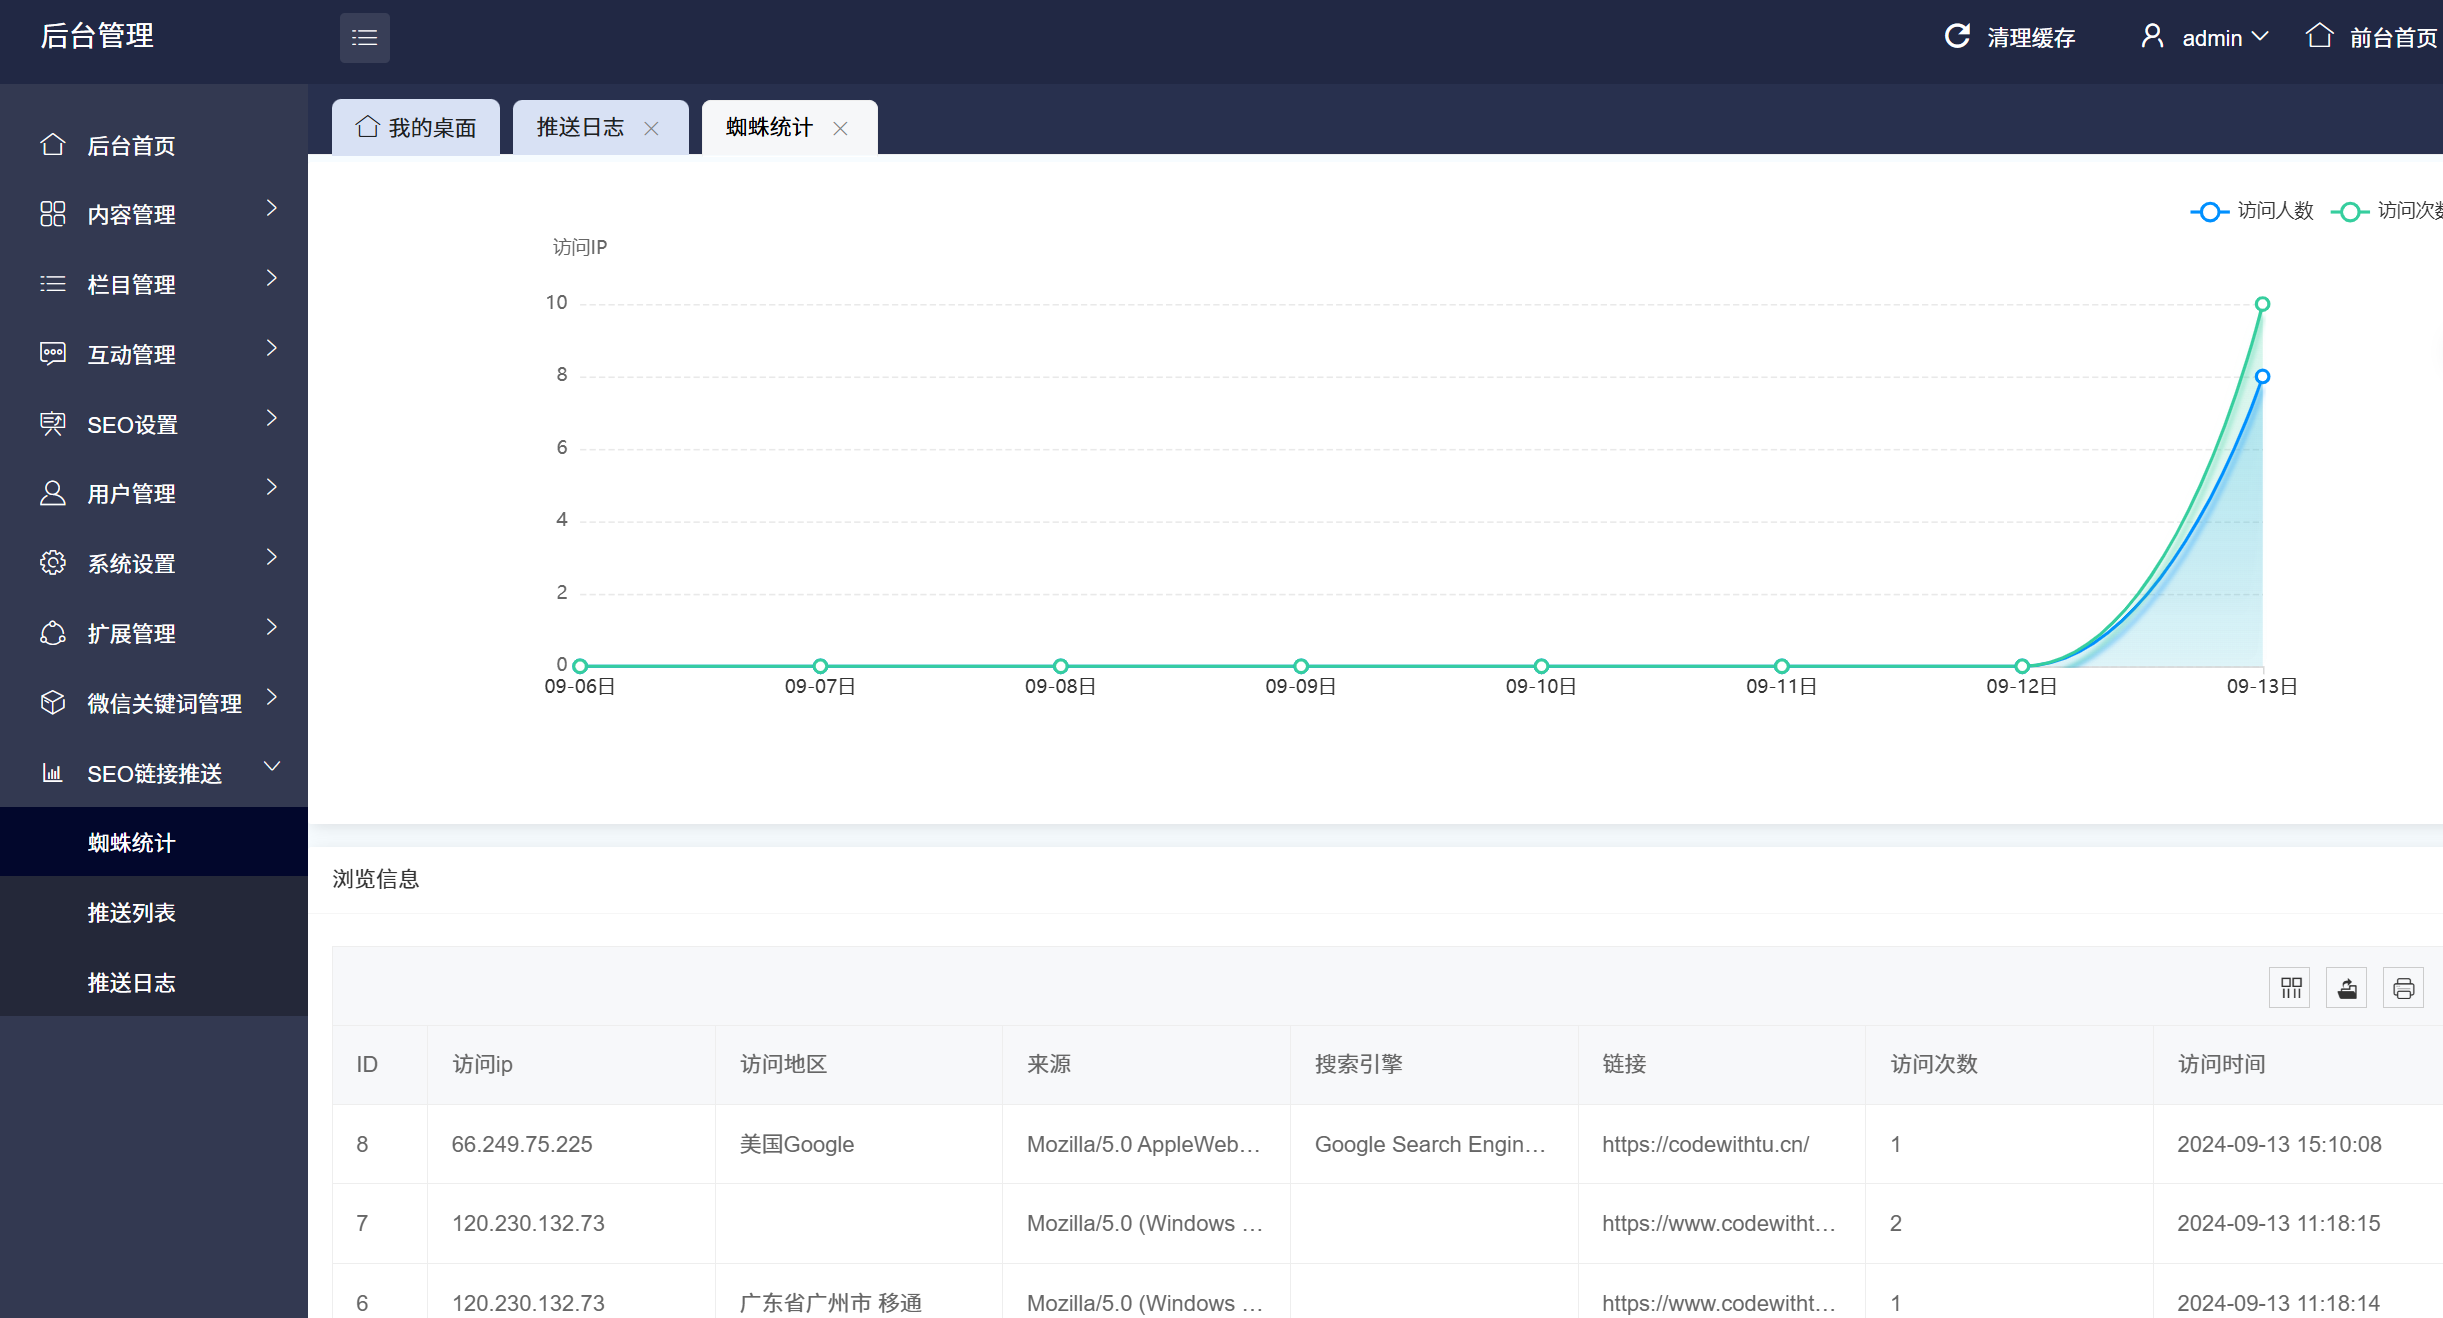Click the 后台首页 home icon in sidebar
Screen dimensions: 2443x1318
pos(53,145)
